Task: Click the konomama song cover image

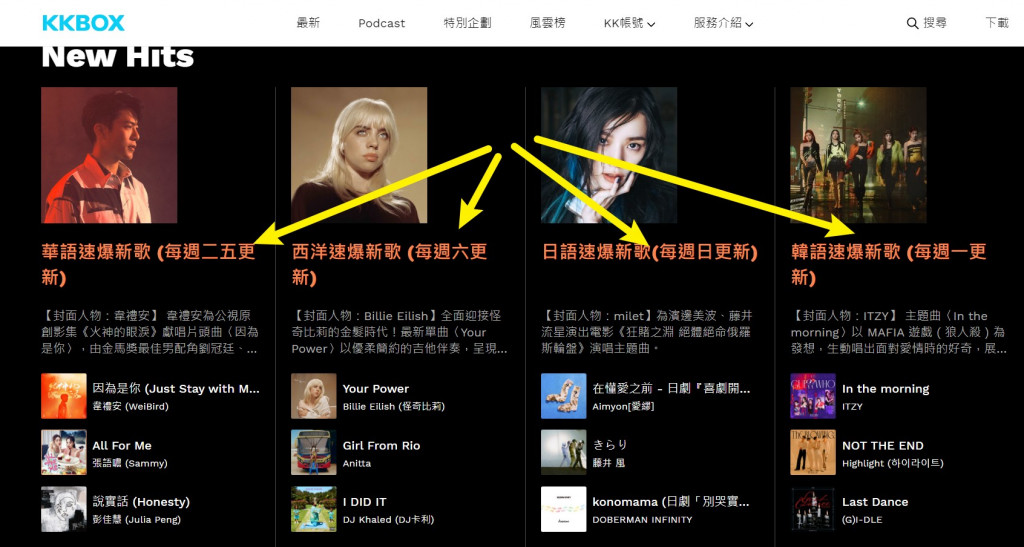Action: pos(564,509)
